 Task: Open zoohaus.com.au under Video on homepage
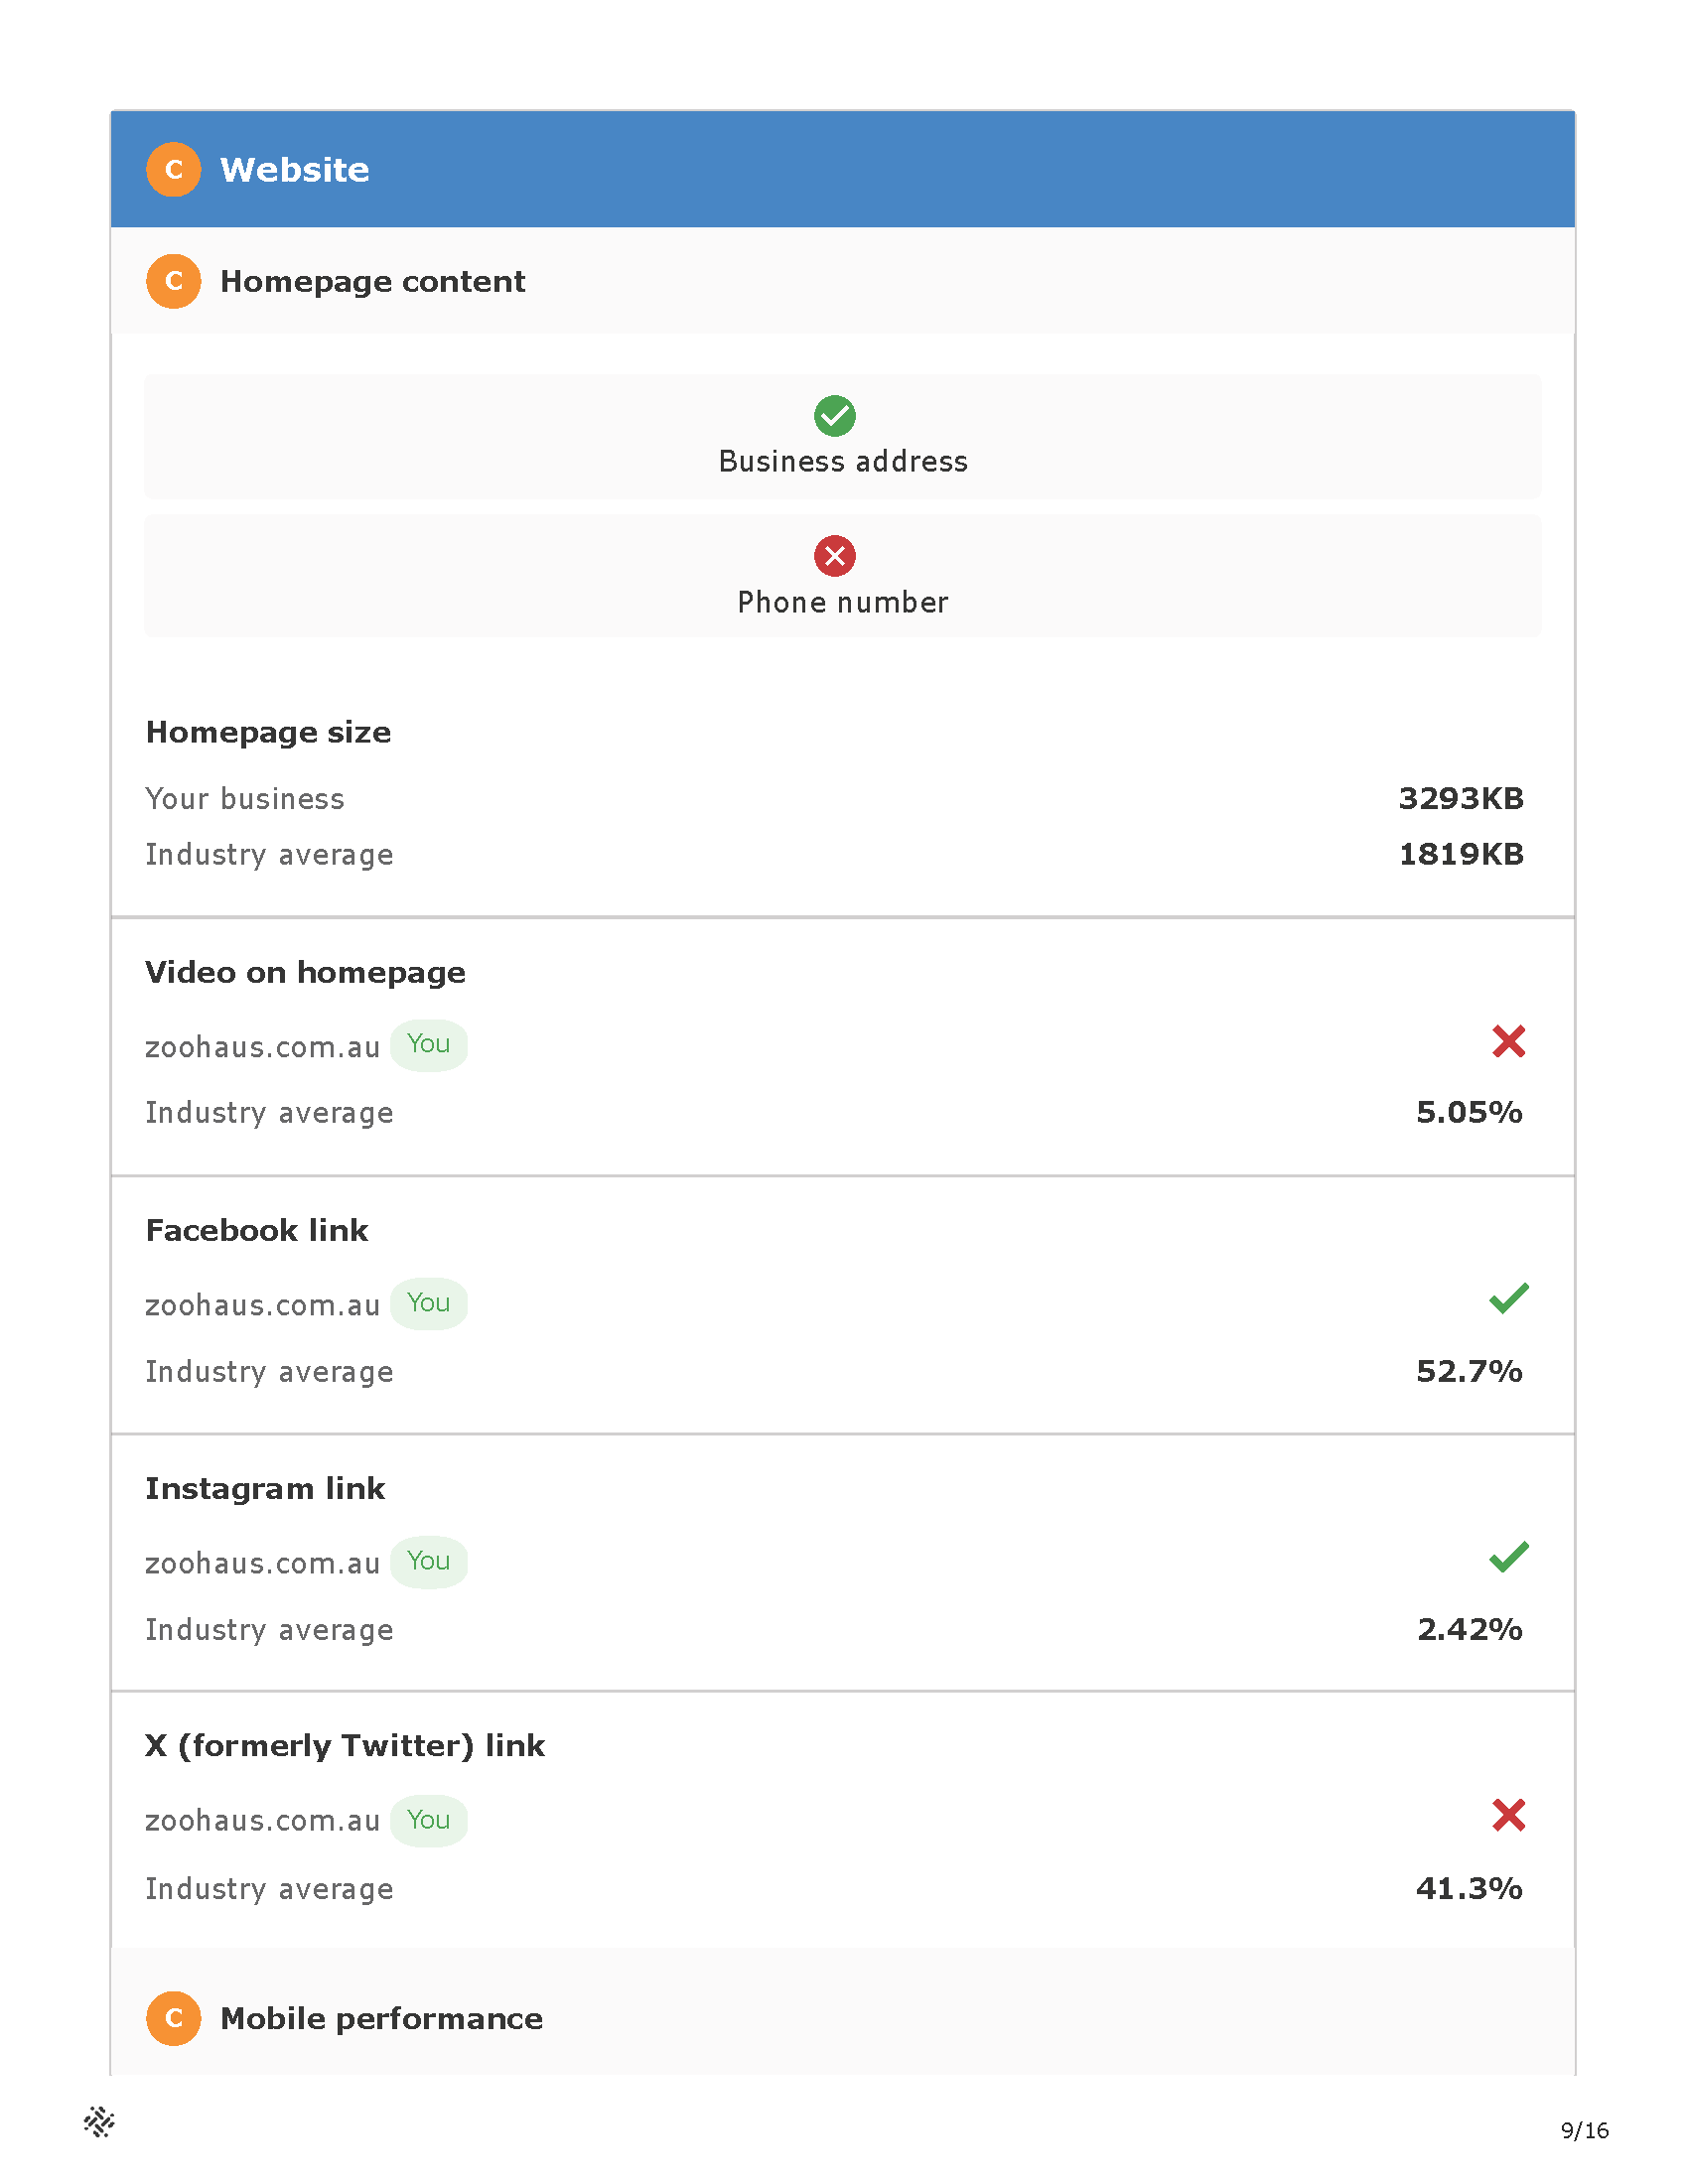pyautogui.click(x=262, y=1047)
